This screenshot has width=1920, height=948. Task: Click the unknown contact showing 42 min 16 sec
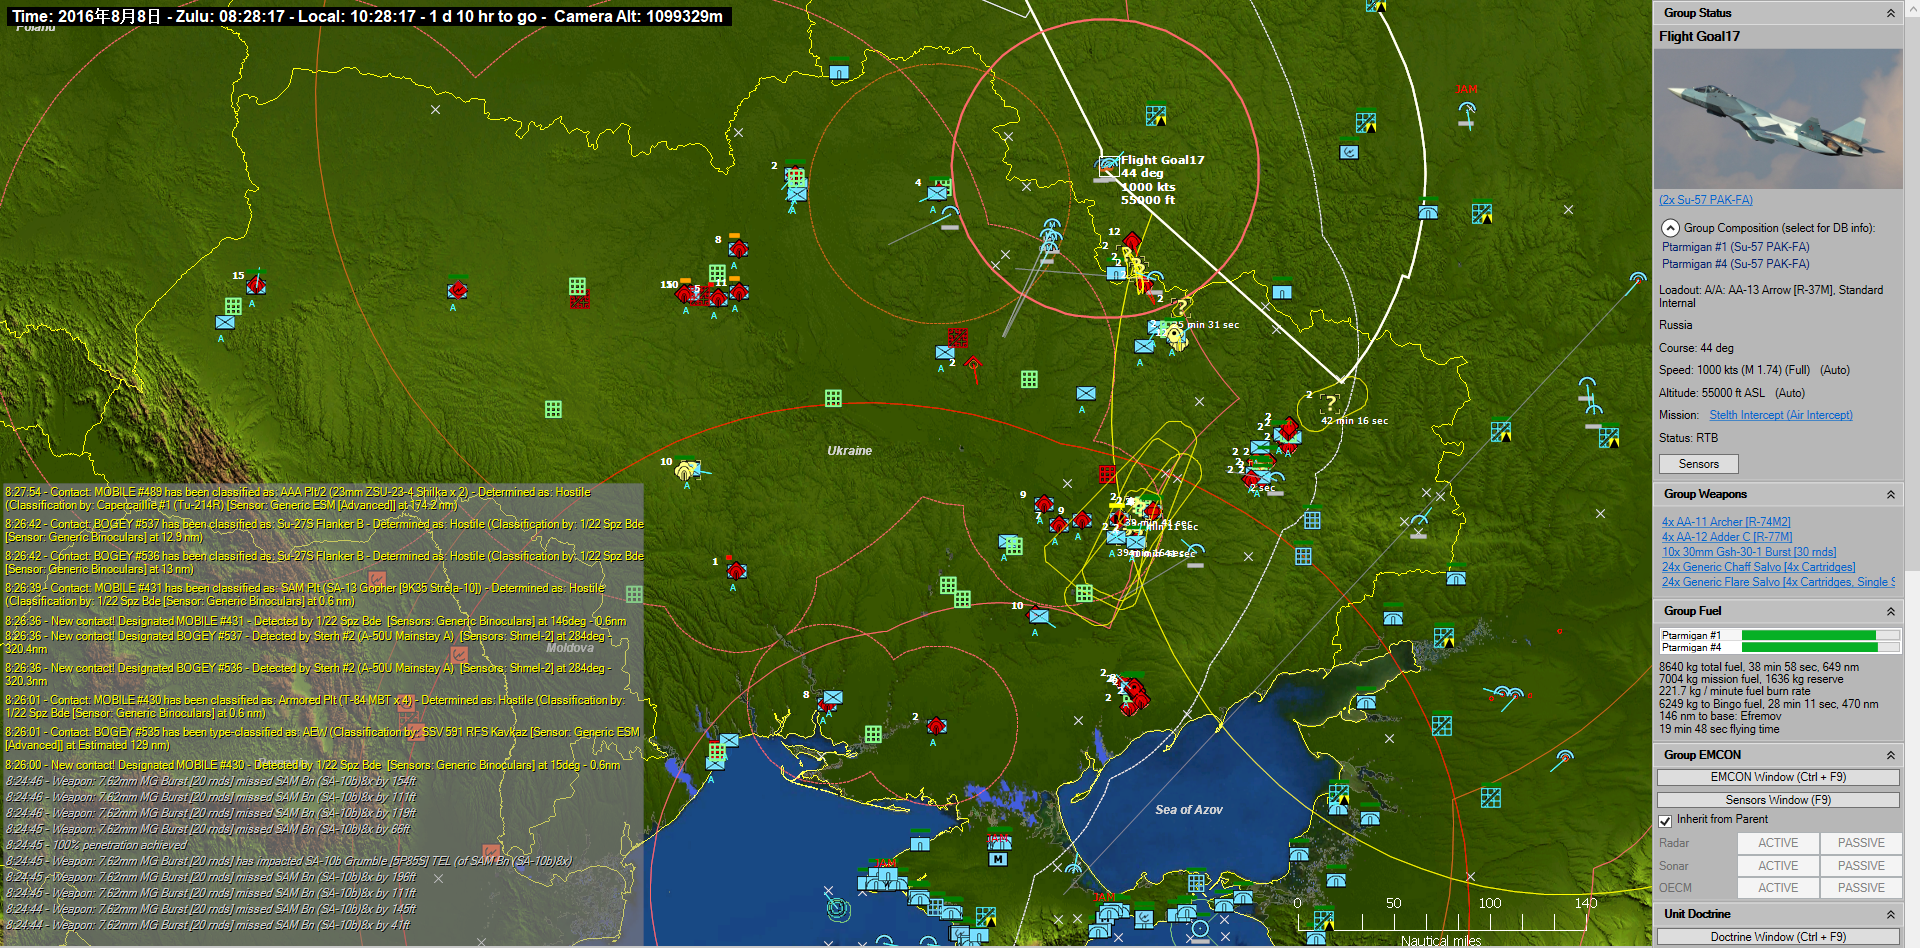tap(1330, 404)
